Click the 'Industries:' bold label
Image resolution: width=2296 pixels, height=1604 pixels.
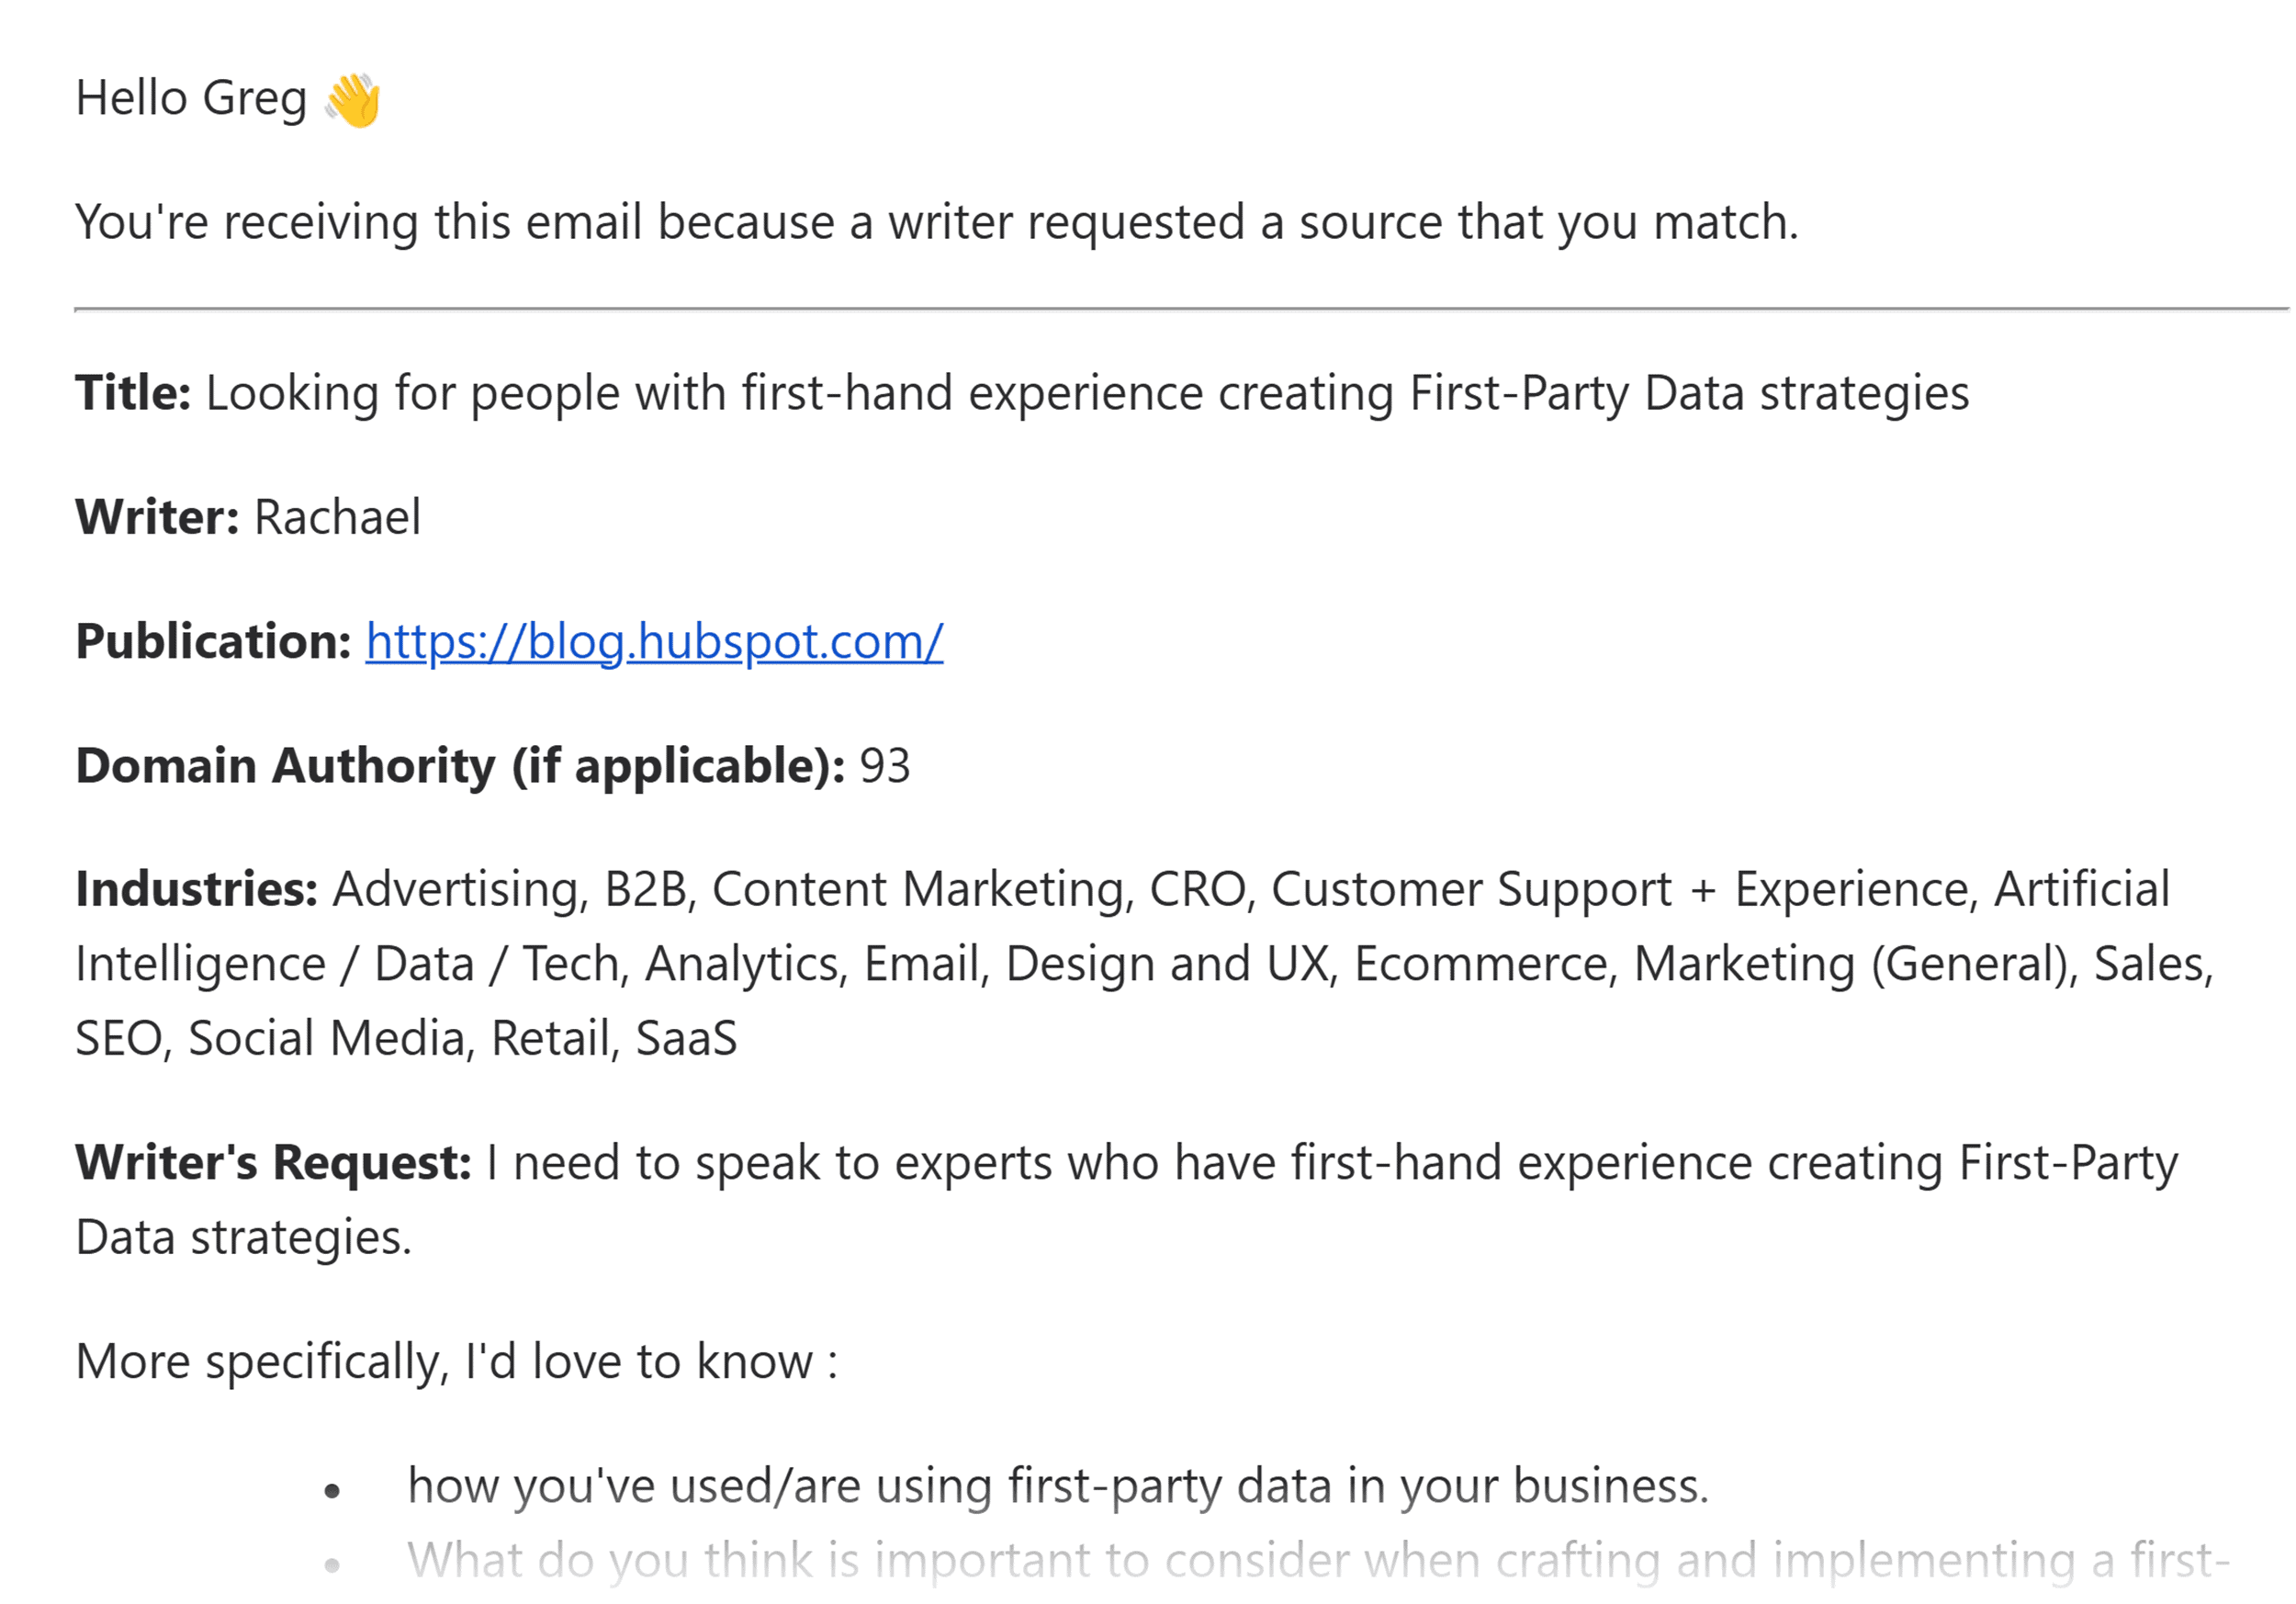point(197,889)
